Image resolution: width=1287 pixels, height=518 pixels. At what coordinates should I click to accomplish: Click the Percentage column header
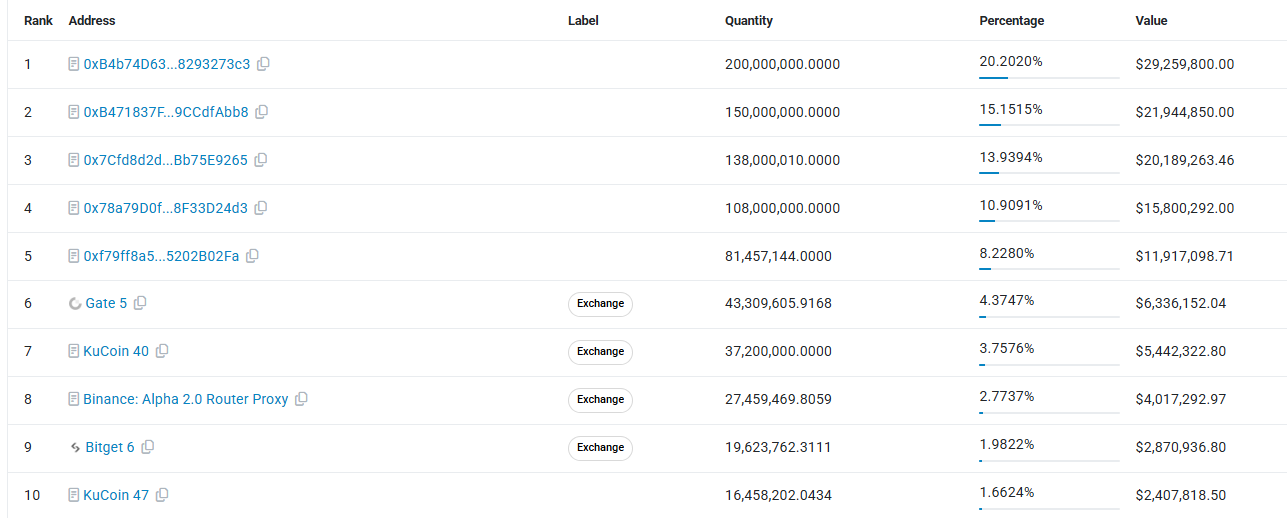pyautogui.click(x=1012, y=20)
